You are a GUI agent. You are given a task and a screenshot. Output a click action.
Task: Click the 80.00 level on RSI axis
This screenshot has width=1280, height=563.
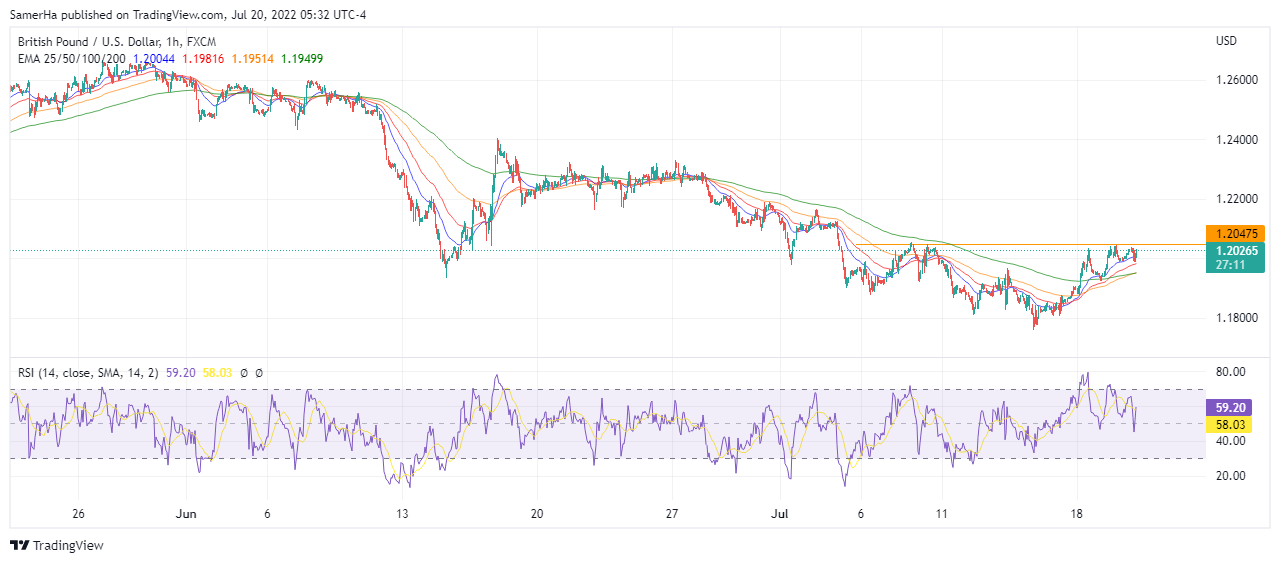pos(1232,372)
